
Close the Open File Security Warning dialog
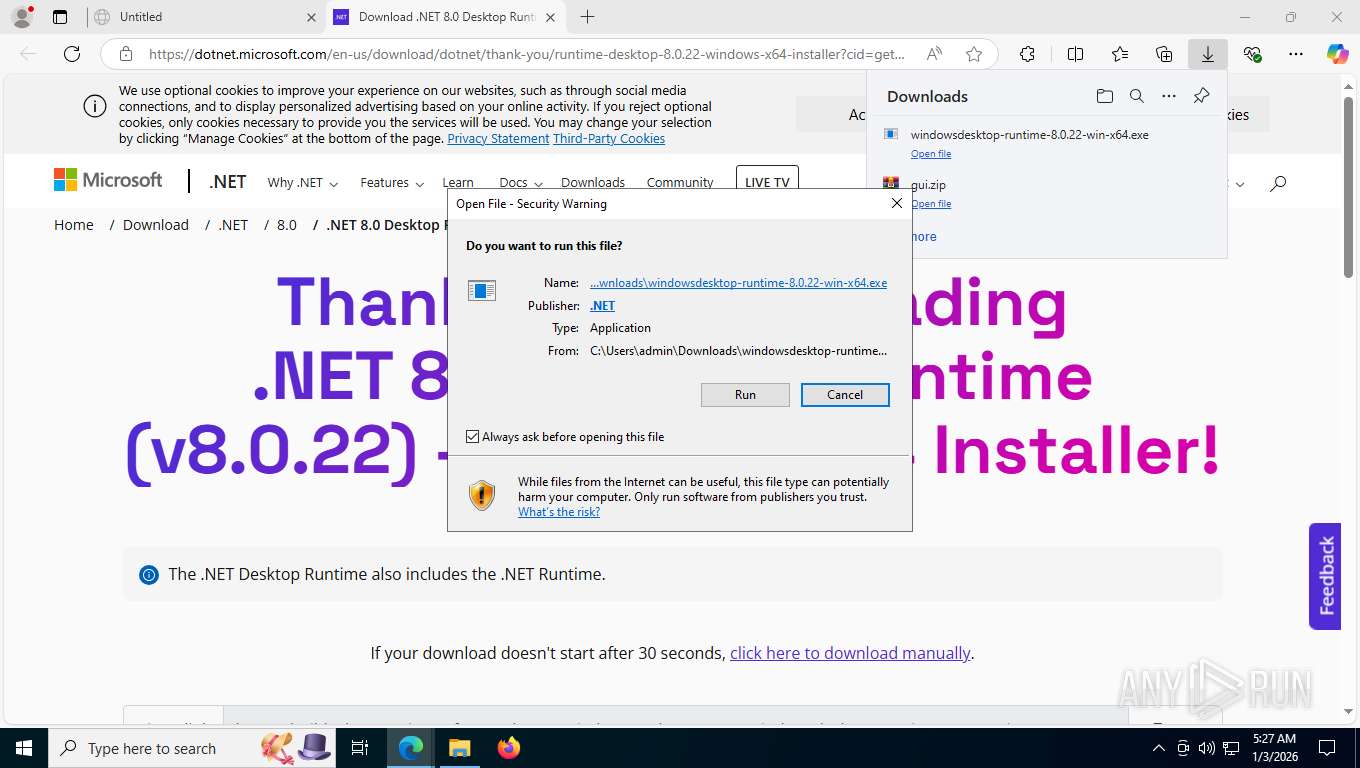pyautogui.click(x=897, y=203)
